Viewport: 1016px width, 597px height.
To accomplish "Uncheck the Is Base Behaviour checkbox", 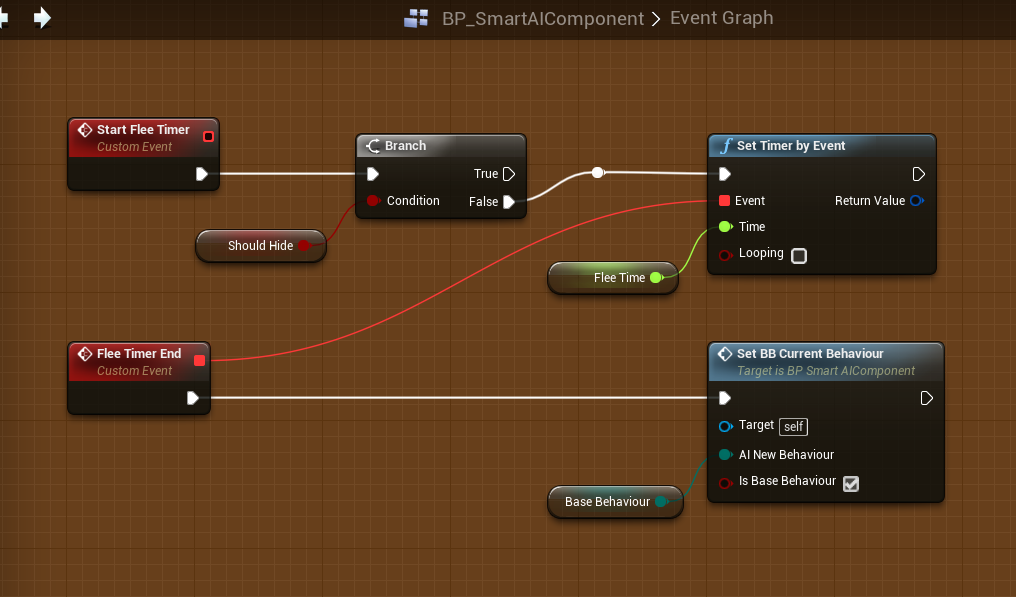I will pyautogui.click(x=851, y=484).
